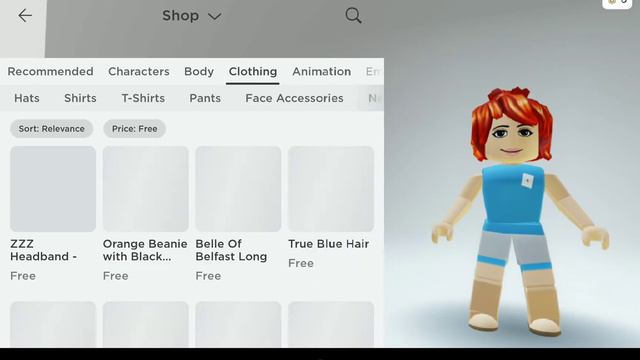Open the Body tab

coord(199,71)
